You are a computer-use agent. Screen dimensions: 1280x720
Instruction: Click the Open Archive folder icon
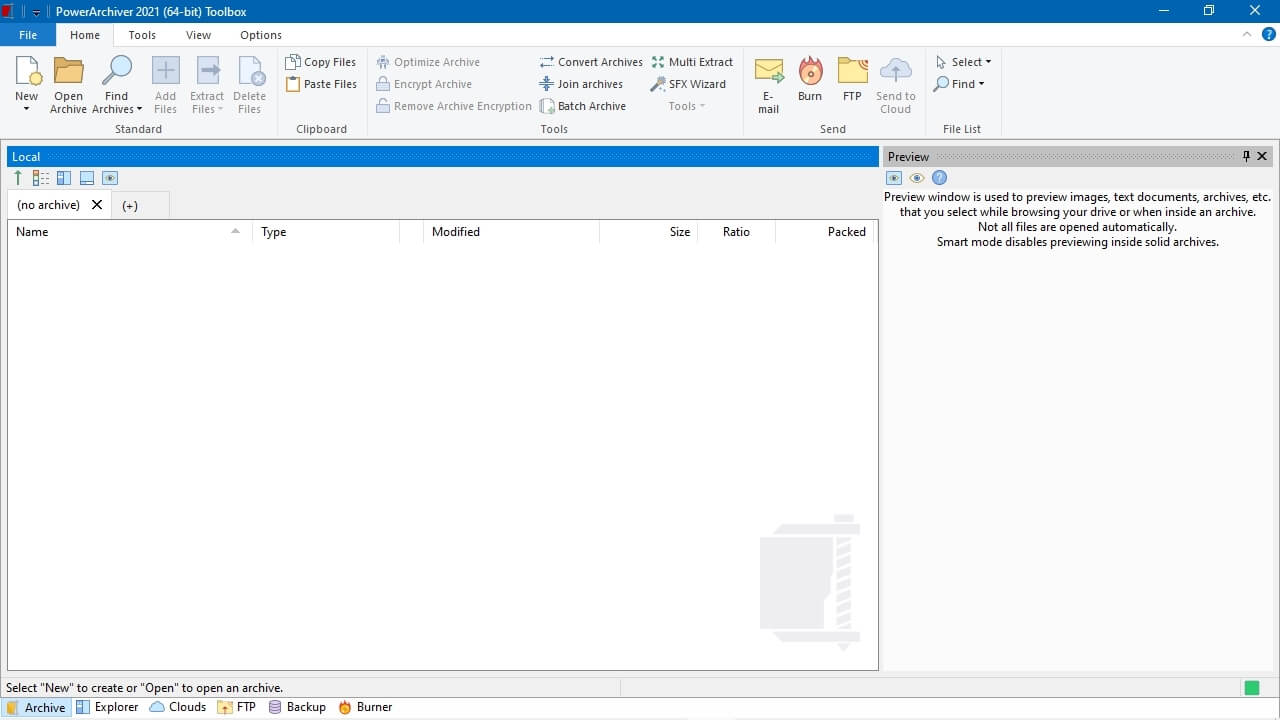tap(68, 72)
